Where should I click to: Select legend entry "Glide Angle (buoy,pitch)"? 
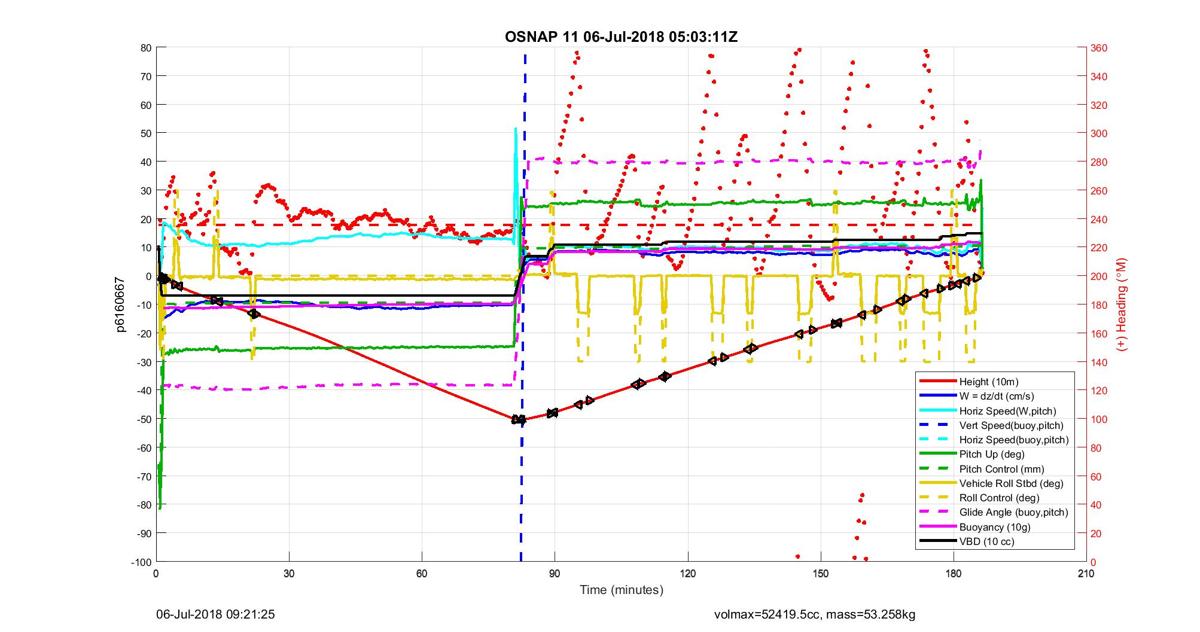1014,512
